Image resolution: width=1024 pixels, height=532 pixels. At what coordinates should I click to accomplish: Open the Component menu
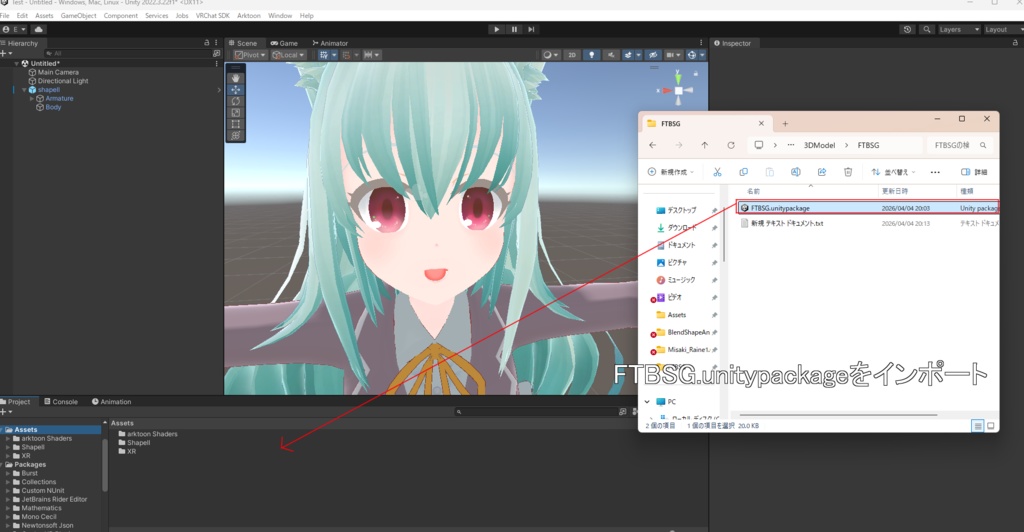[121, 16]
